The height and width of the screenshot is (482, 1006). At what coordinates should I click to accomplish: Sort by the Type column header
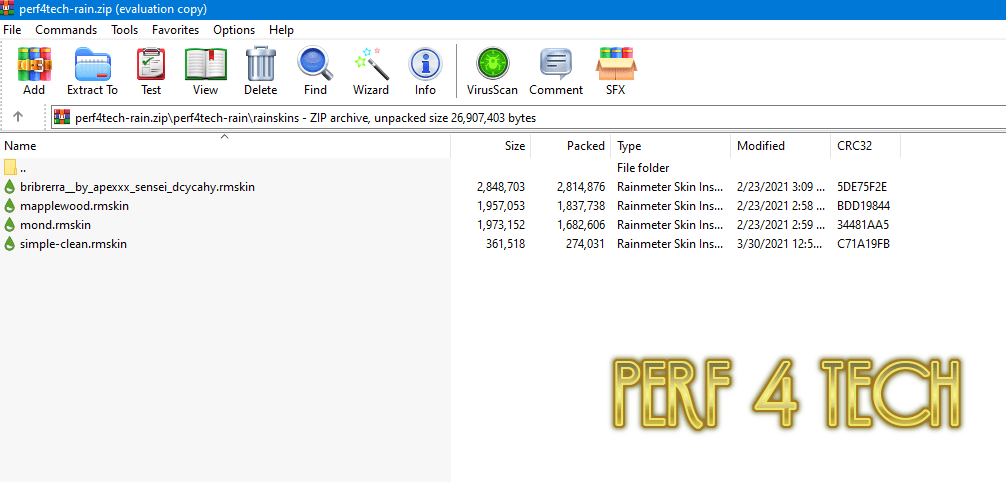[x=670, y=146]
